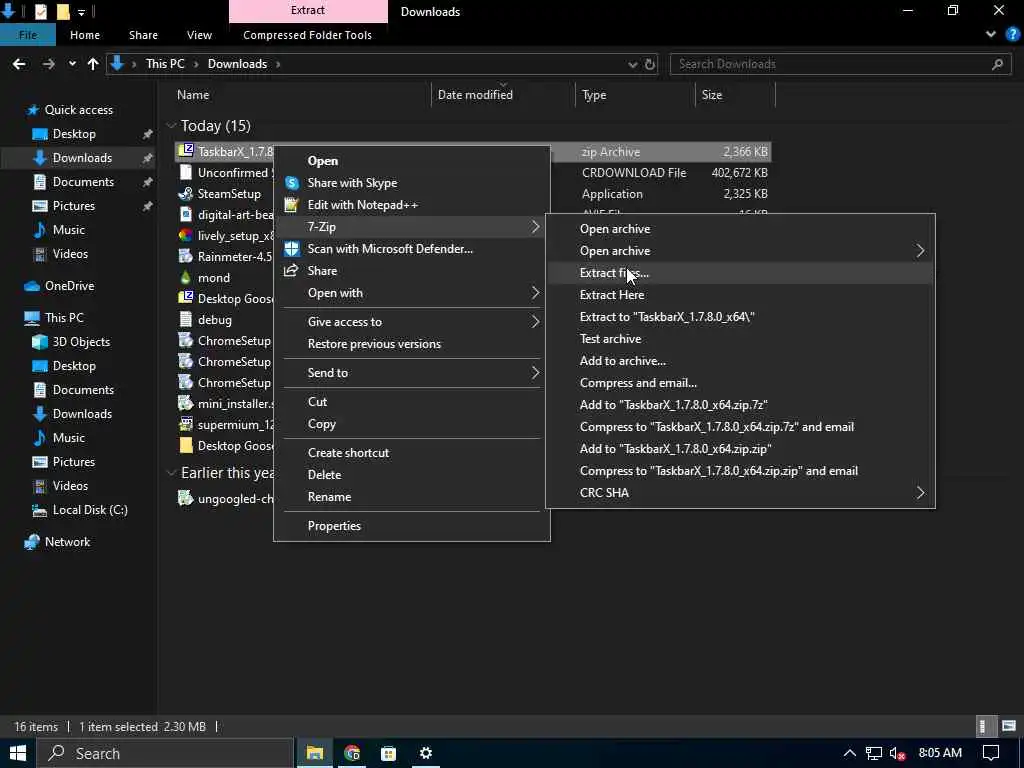The width and height of the screenshot is (1024, 768).
Task: Select the debug file
Action: [x=214, y=321]
